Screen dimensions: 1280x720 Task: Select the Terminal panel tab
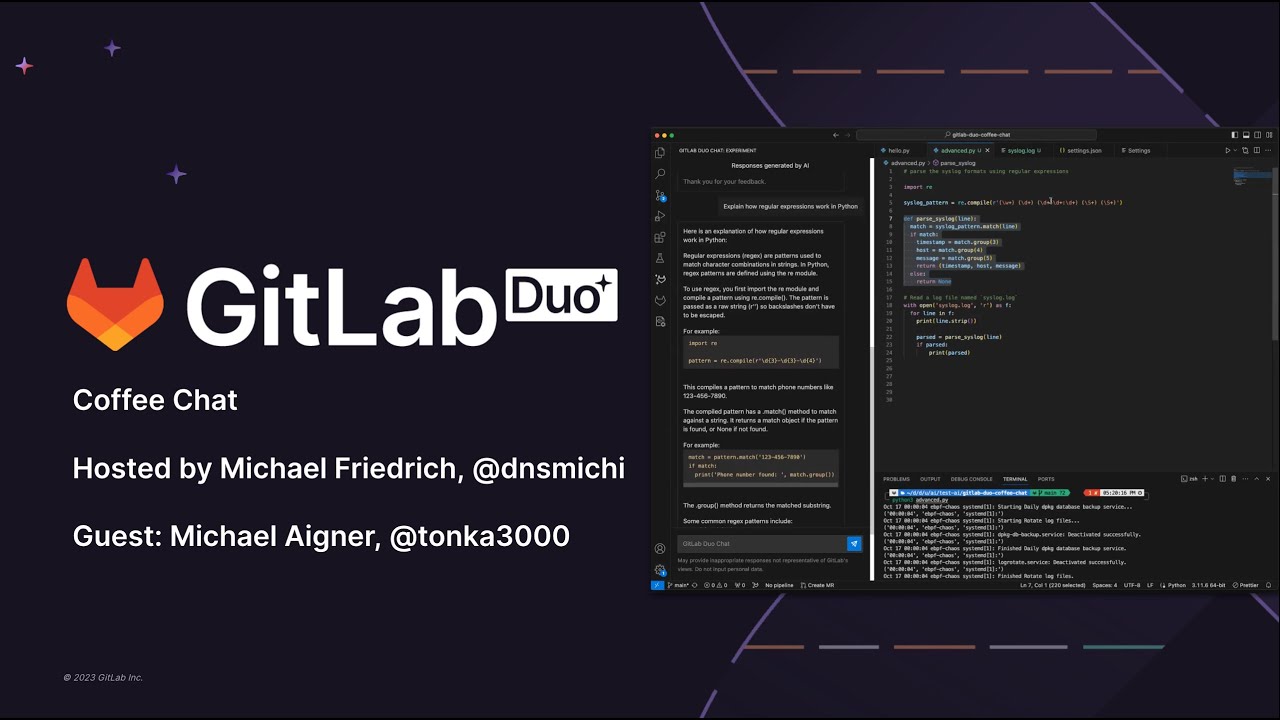click(x=1015, y=479)
